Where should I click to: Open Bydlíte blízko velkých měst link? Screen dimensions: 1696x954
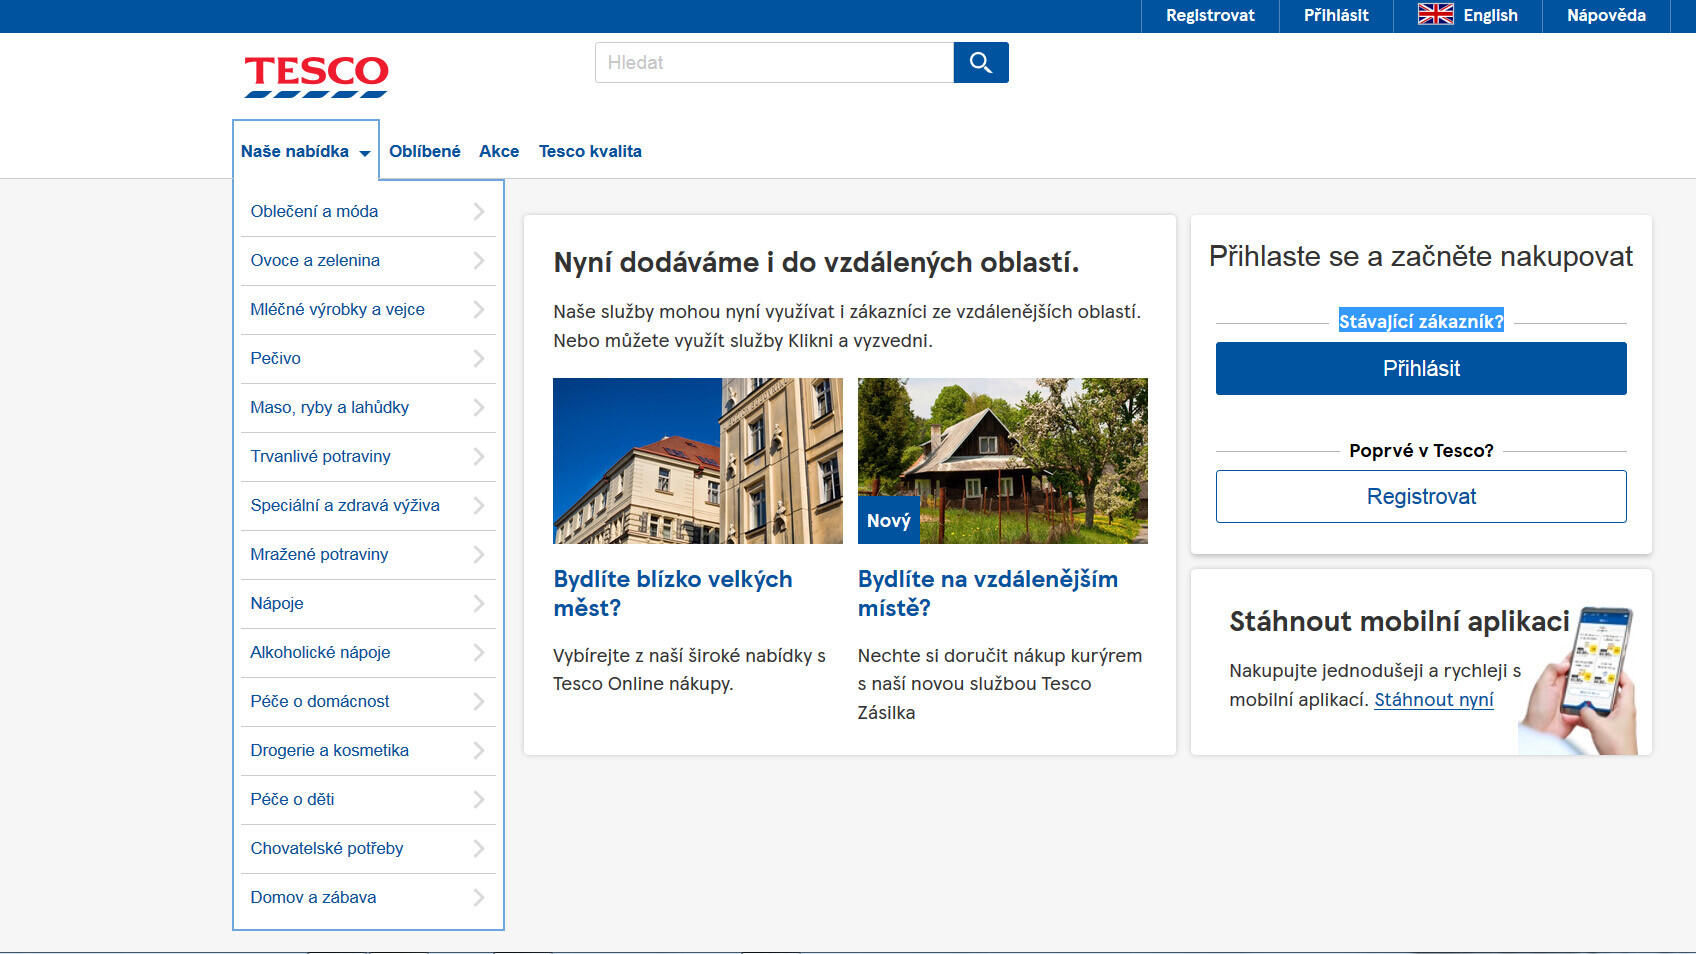(x=673, y=593)
